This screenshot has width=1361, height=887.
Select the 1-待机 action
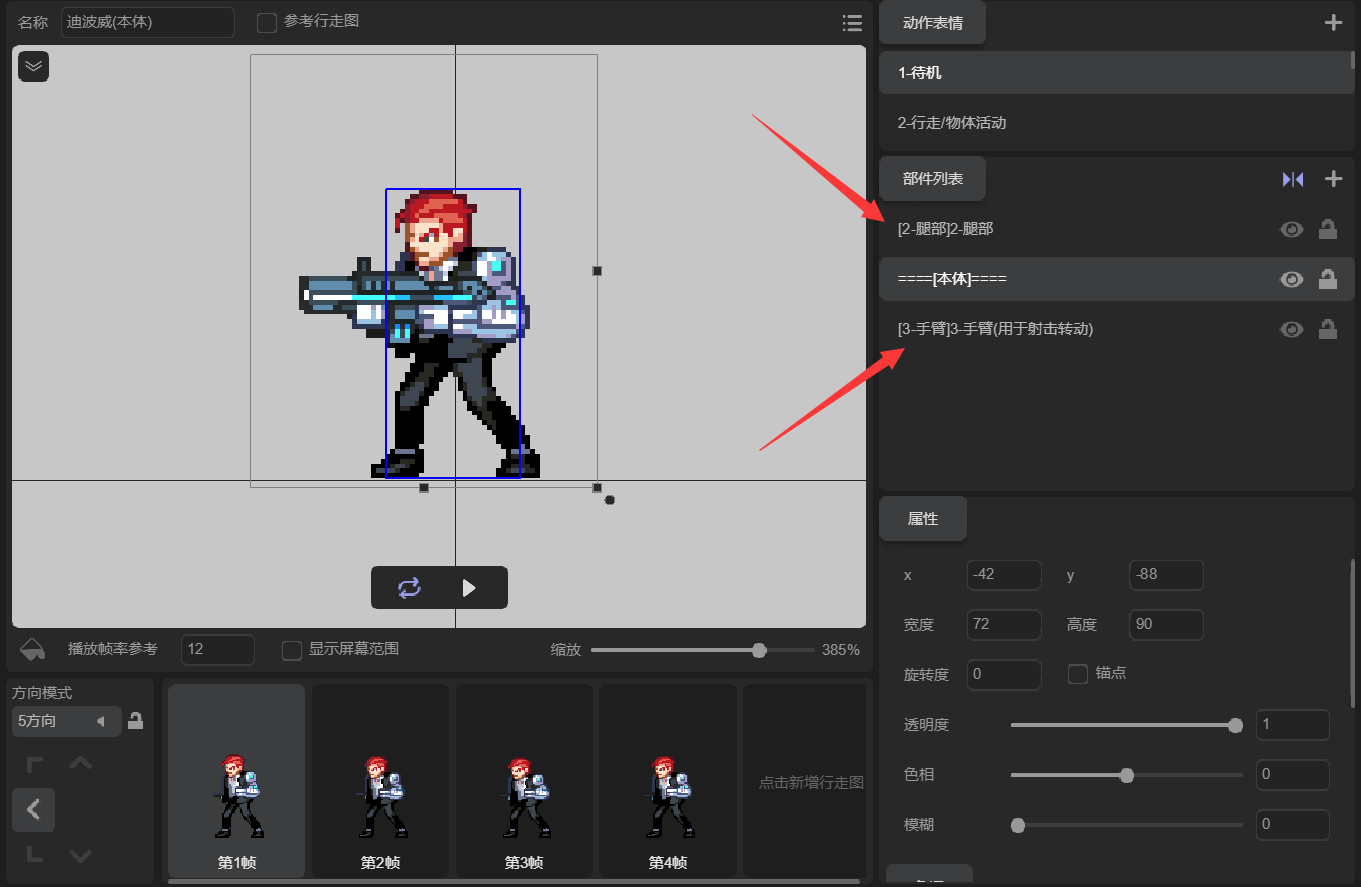[1116, 73]
